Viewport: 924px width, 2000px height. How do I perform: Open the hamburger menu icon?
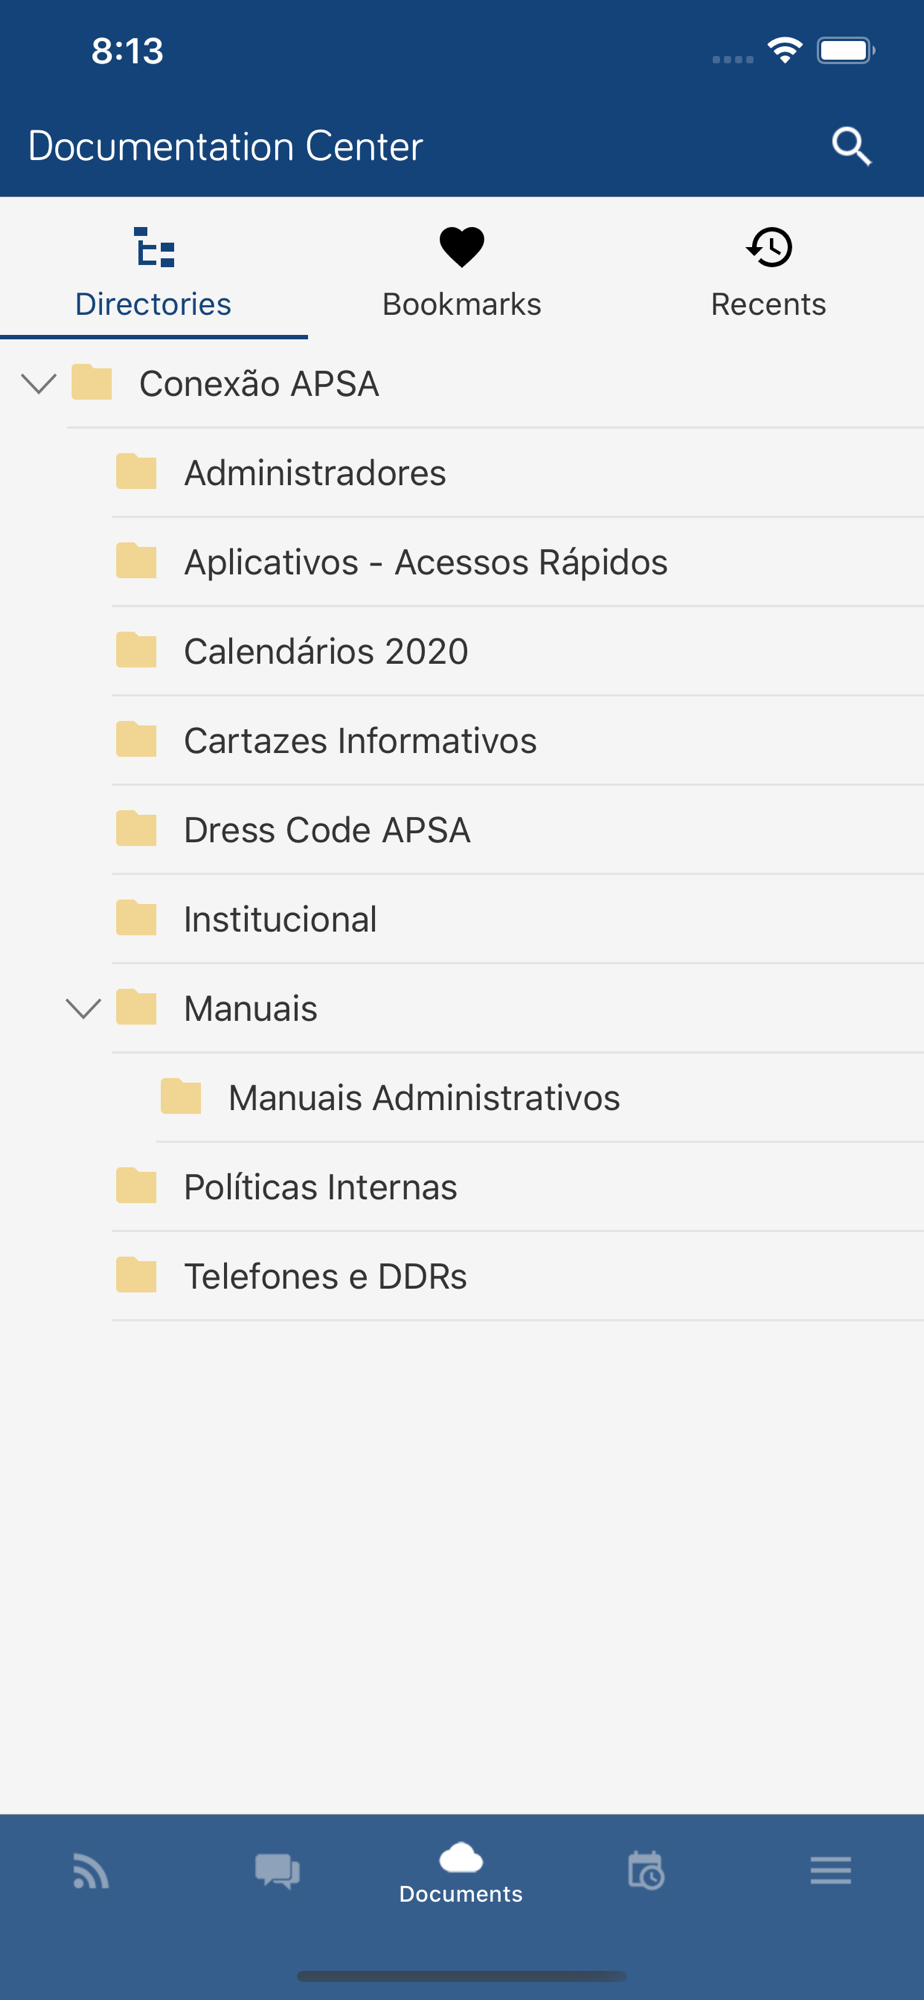(831, 1870)
